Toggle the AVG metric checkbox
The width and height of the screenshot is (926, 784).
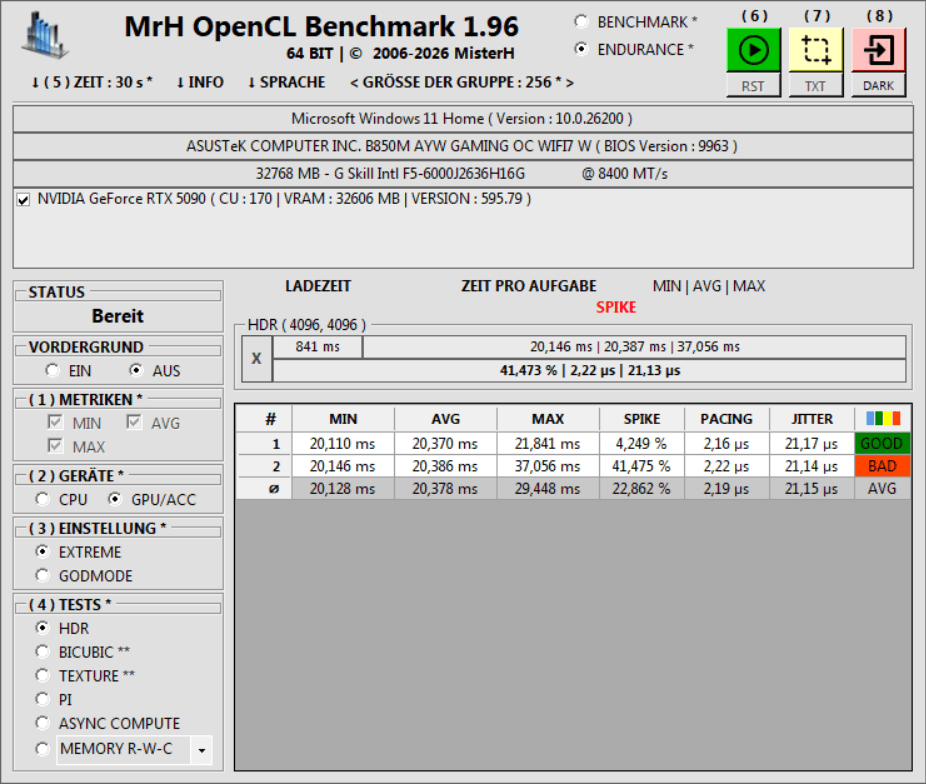tap(134, 422)
